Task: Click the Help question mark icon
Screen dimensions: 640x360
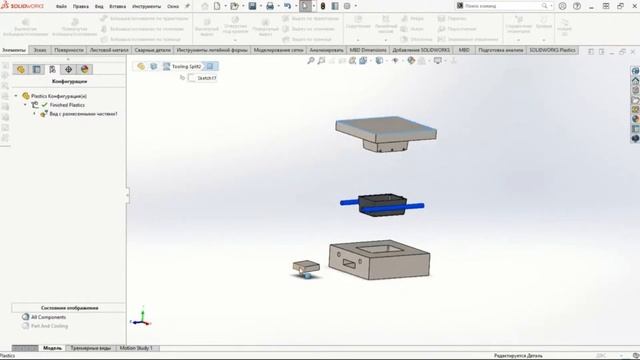Action: click(577, 6)
